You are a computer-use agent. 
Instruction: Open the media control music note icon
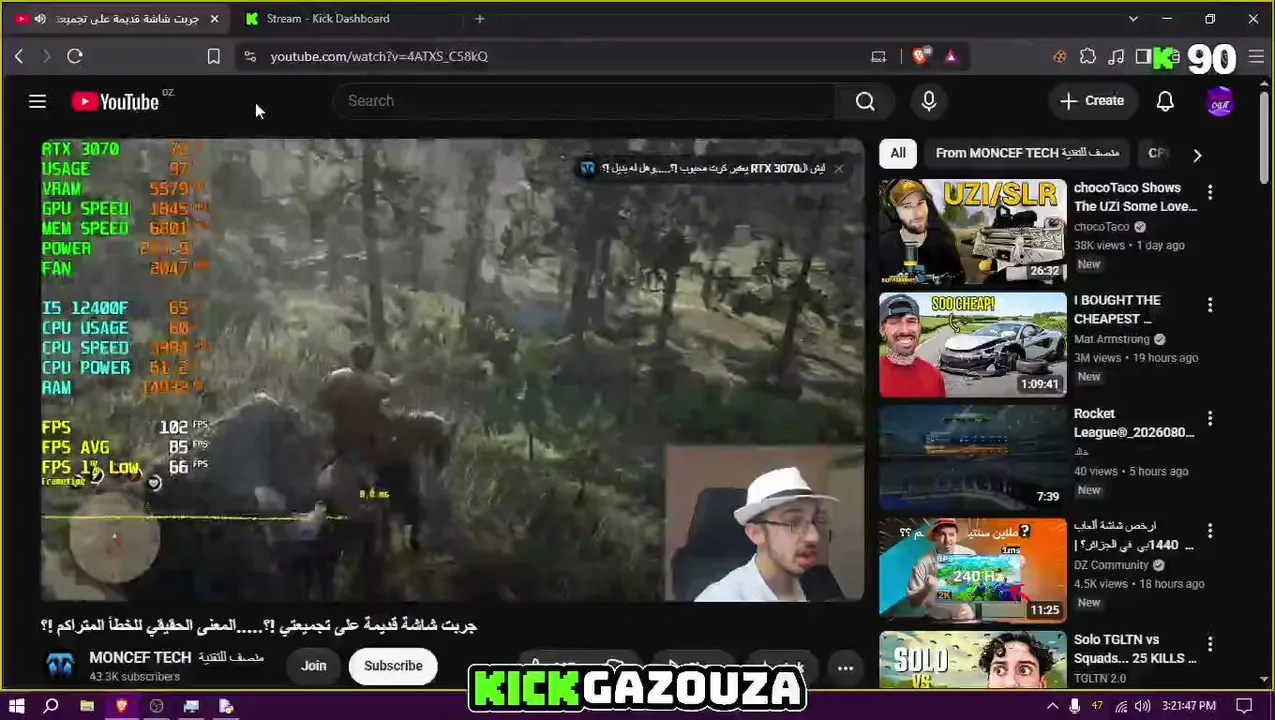[x=1116, y=57]
